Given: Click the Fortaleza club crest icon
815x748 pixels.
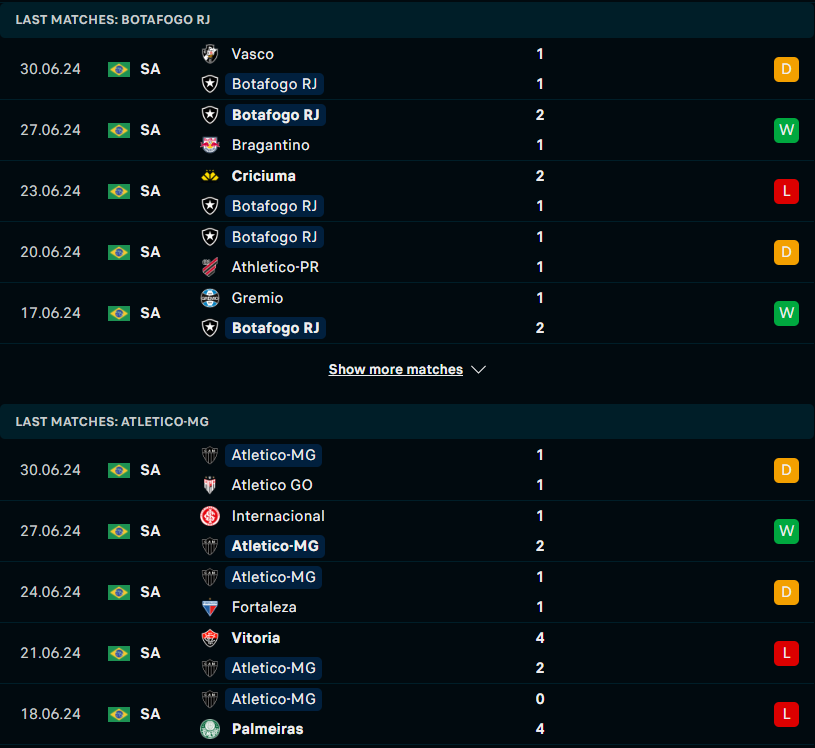Looking at the screenshot, I should (210, 607).
